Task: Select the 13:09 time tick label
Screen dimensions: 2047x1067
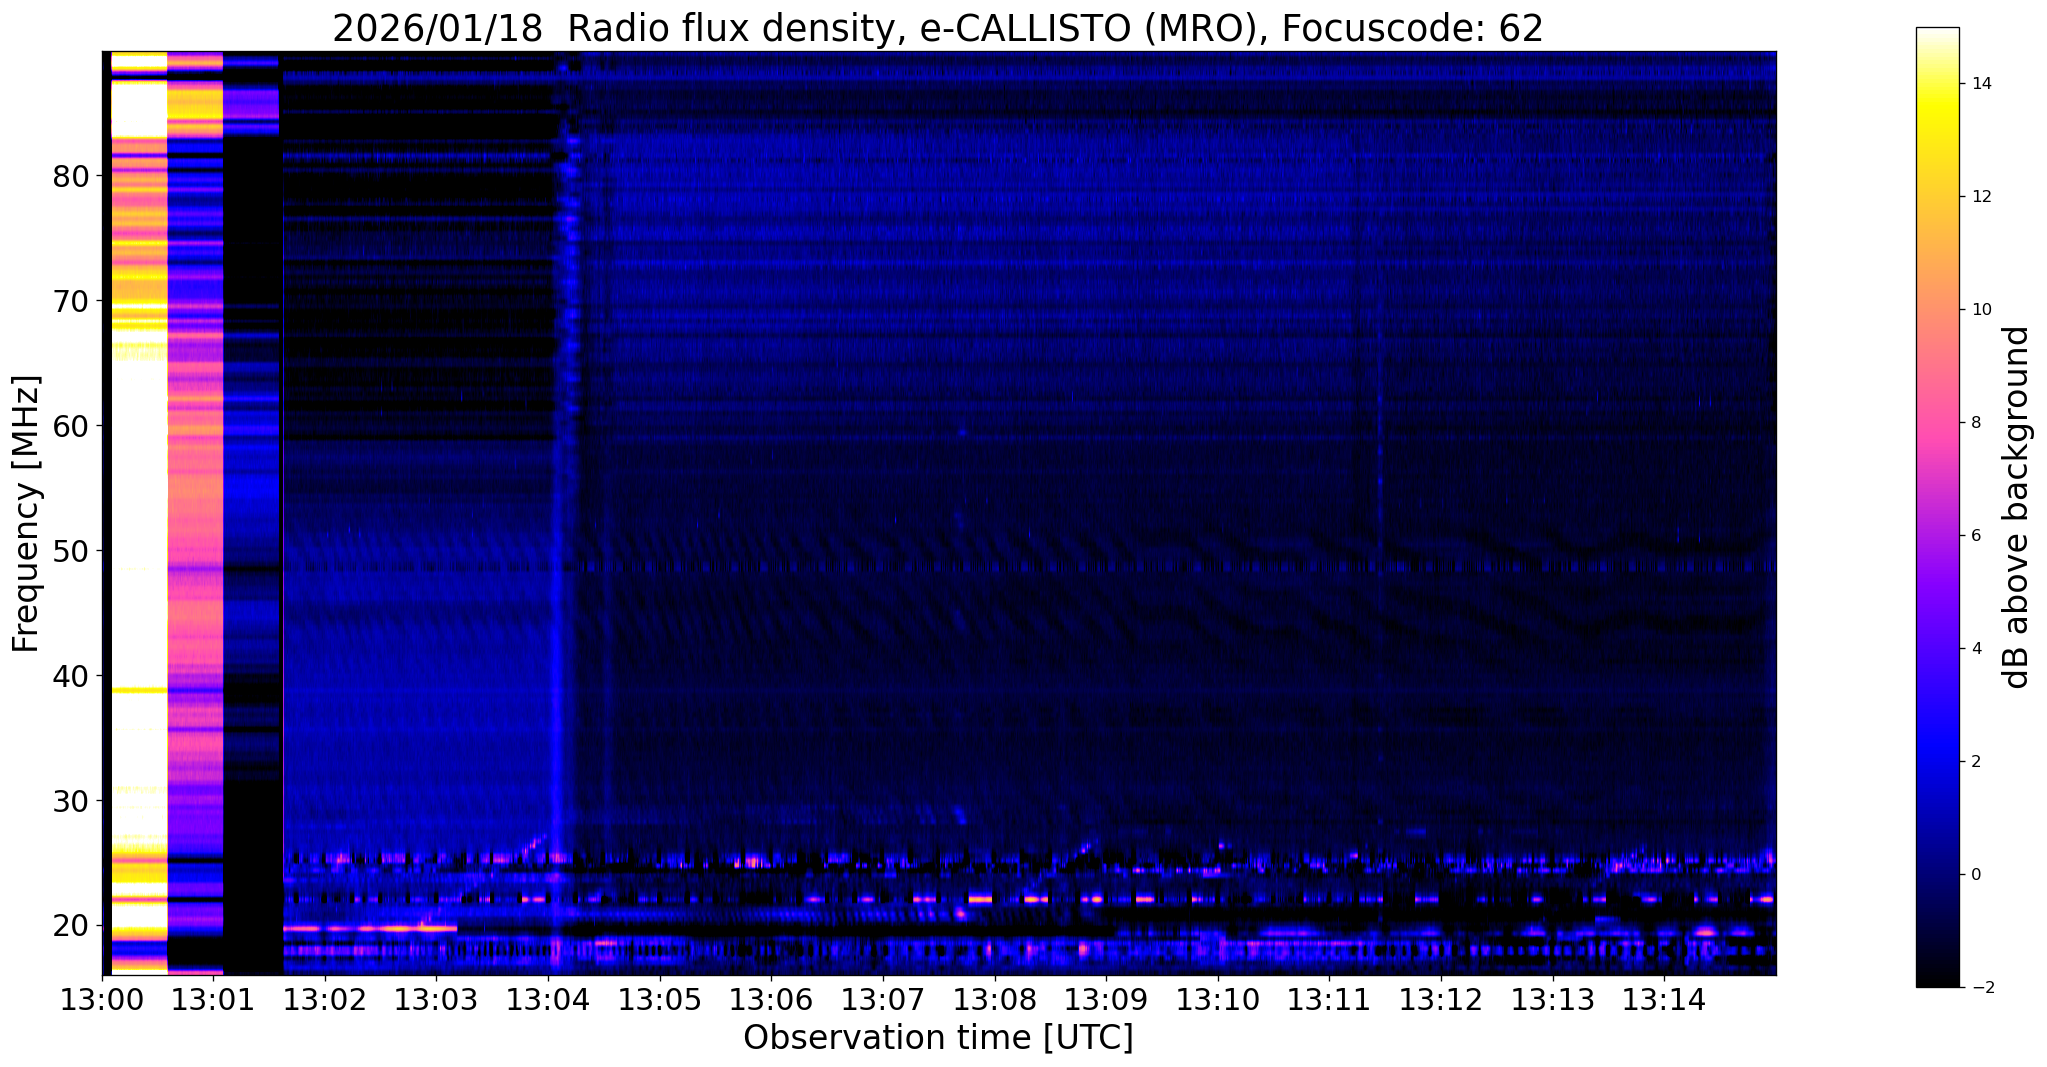Action: coord(1106,999)
